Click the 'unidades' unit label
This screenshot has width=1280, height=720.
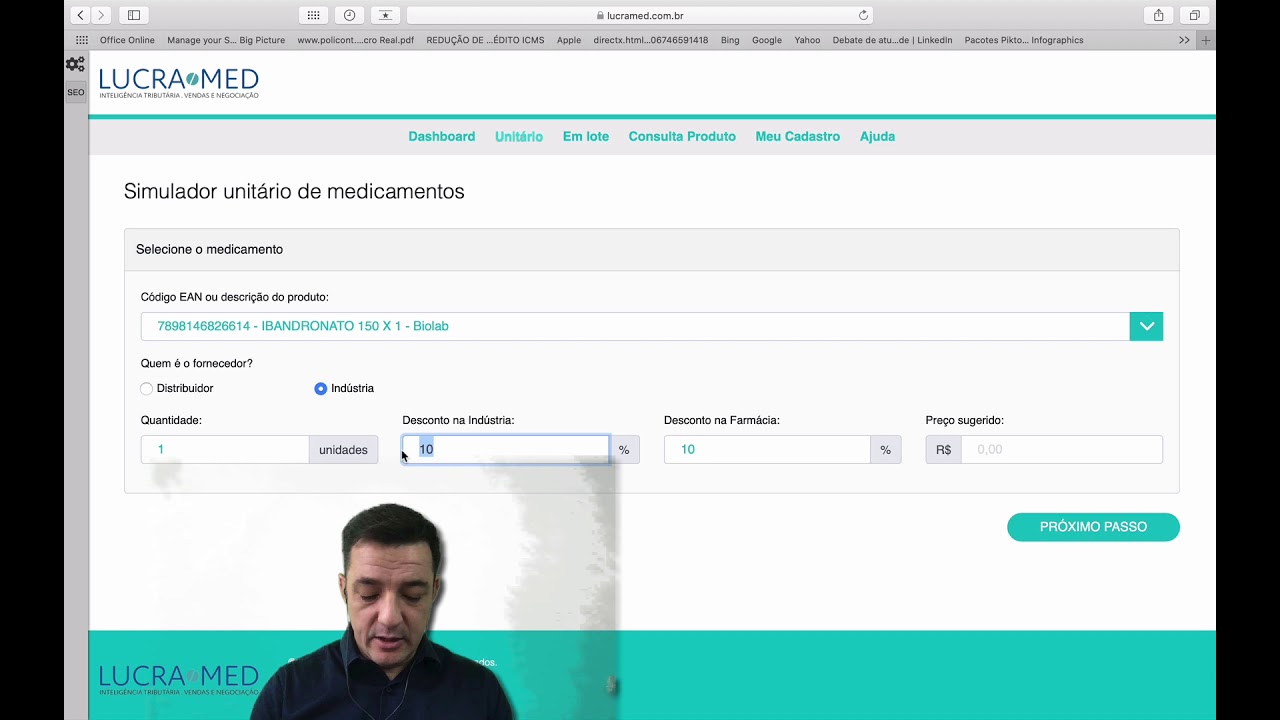click(x=343, y=450)
